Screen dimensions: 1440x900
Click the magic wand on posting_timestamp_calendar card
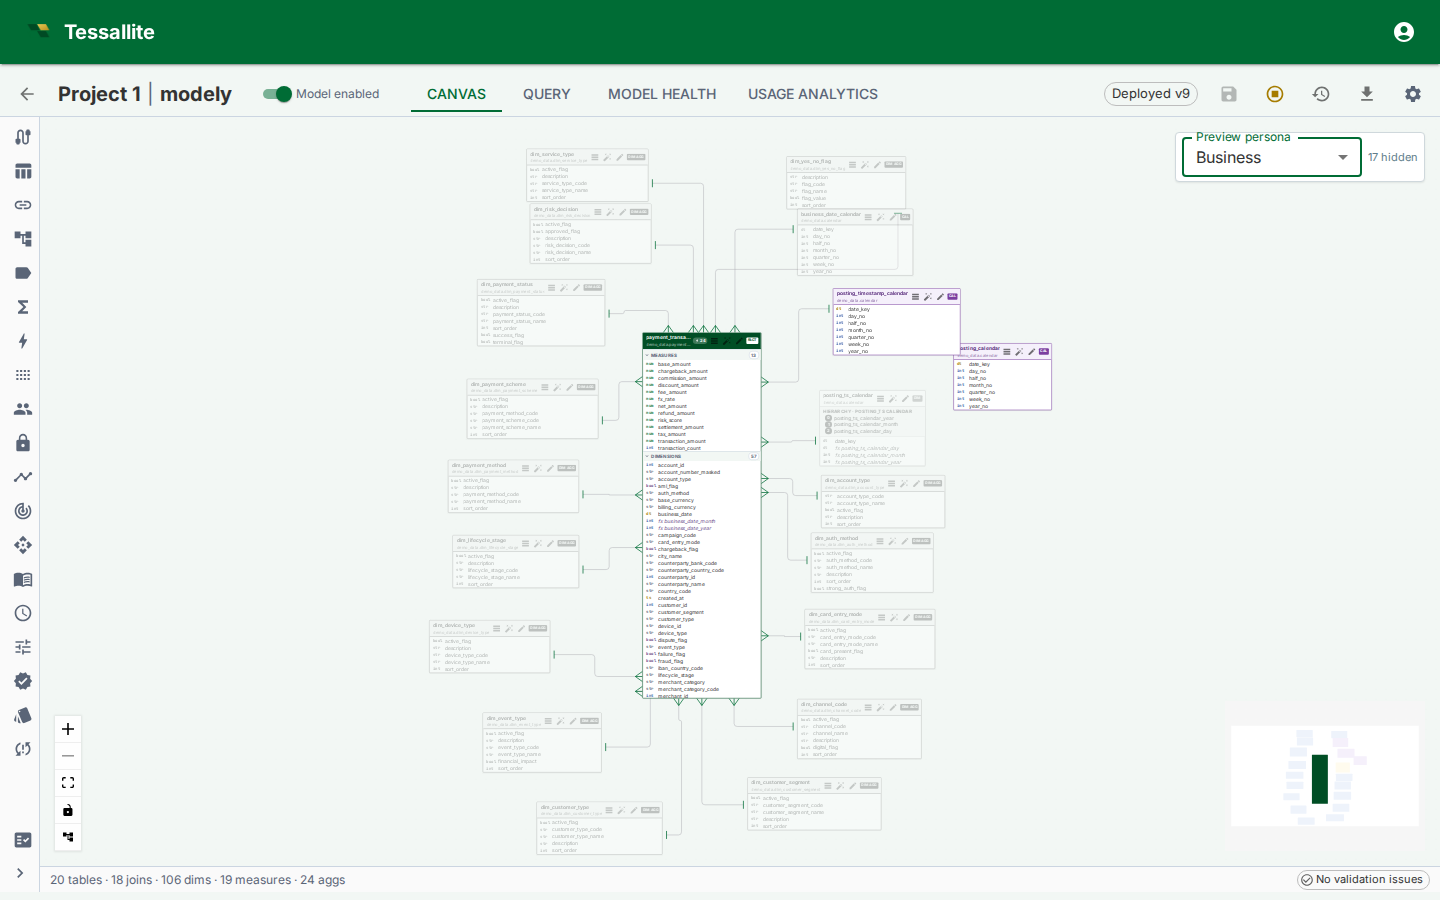click(x=928, y=297)
